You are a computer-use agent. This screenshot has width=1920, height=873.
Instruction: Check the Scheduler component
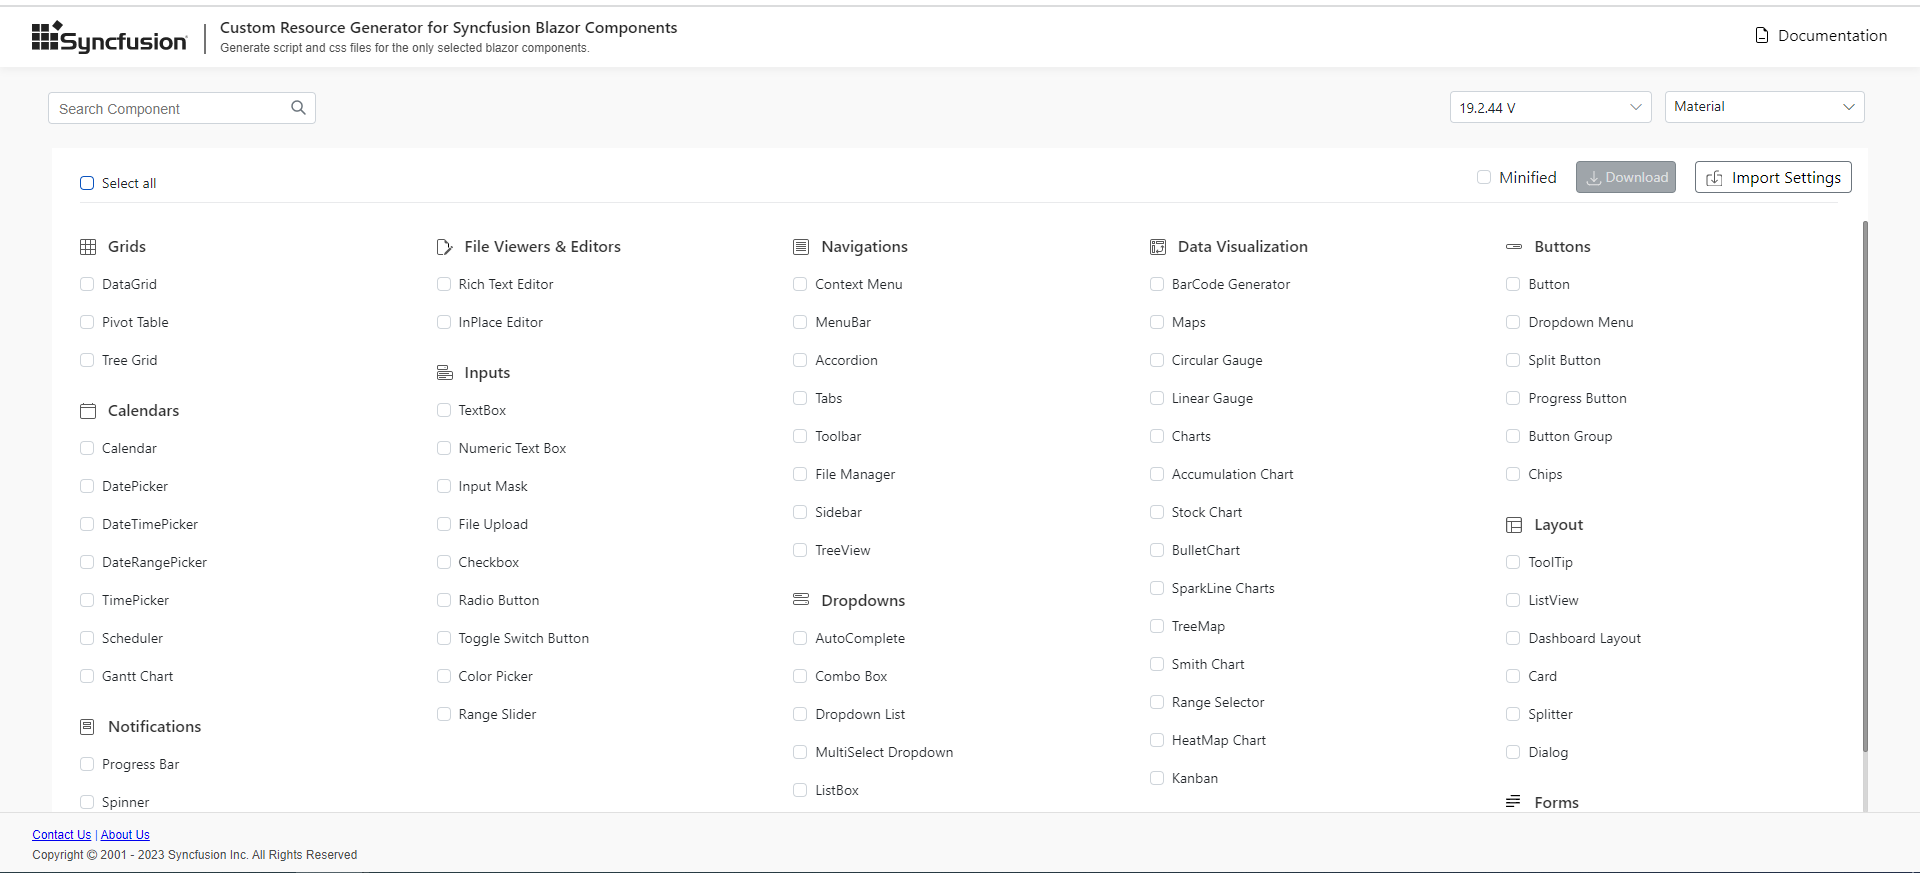87,638
